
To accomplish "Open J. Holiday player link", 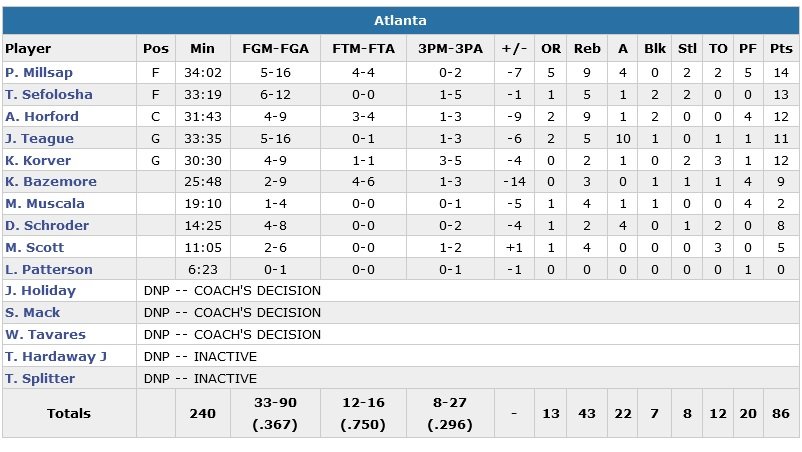I will [x=40, y=291].
